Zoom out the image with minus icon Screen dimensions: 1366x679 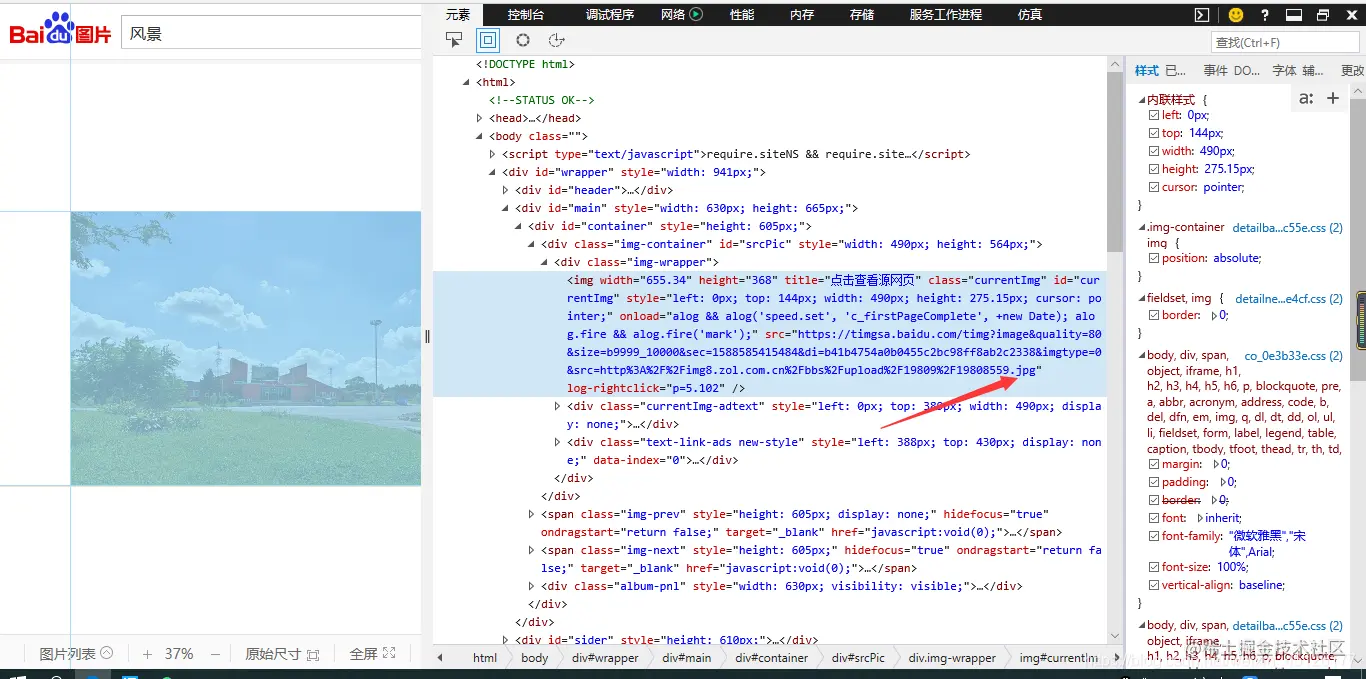pyautogui.click(x=215, y=654)
